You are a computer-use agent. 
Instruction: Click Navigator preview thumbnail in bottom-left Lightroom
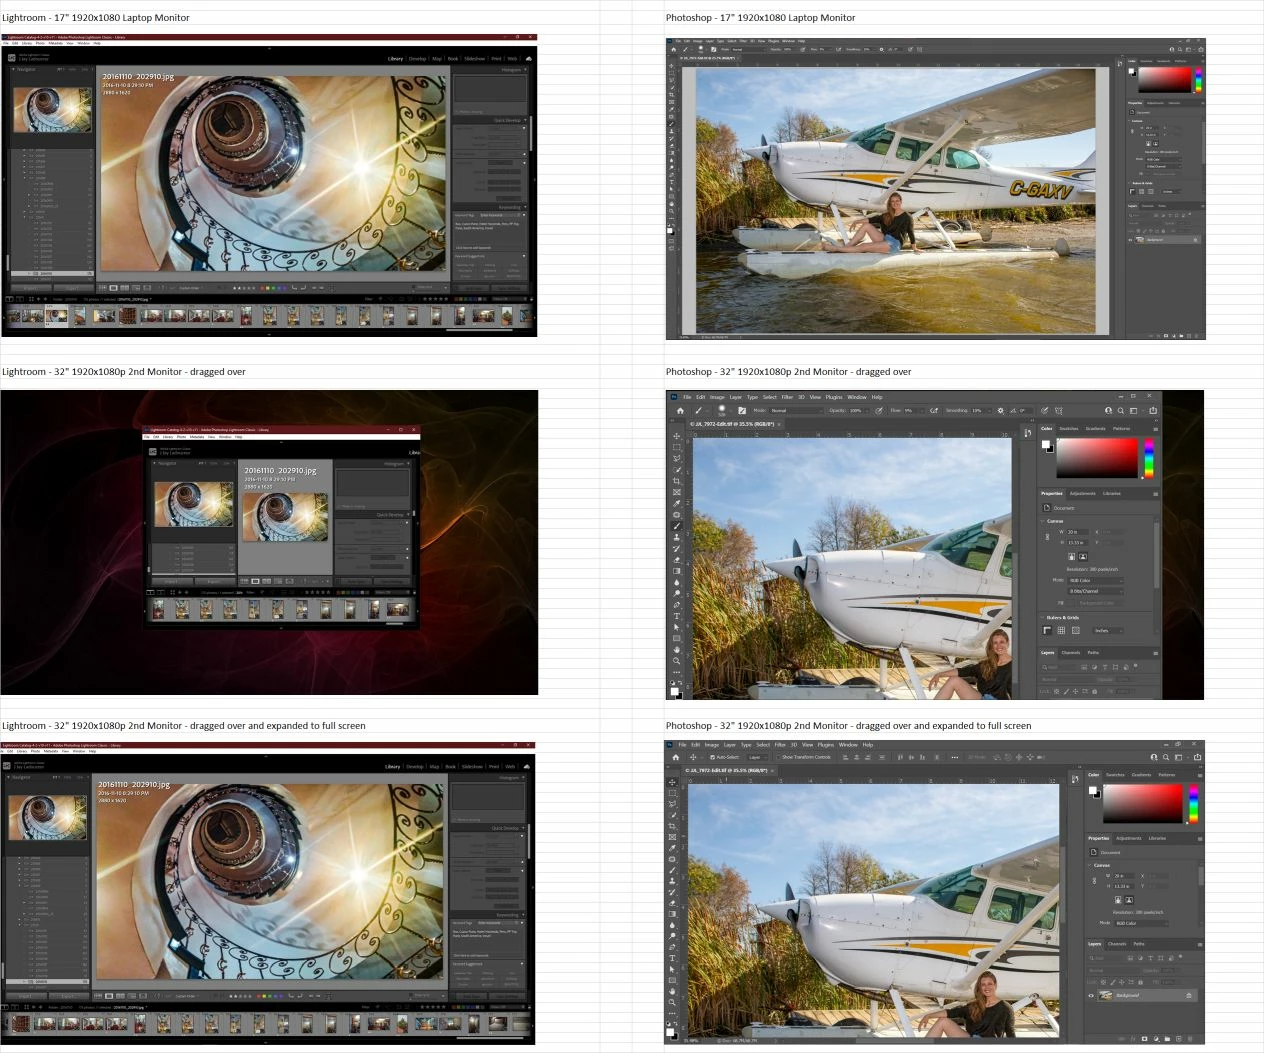[x=48, y=817]
